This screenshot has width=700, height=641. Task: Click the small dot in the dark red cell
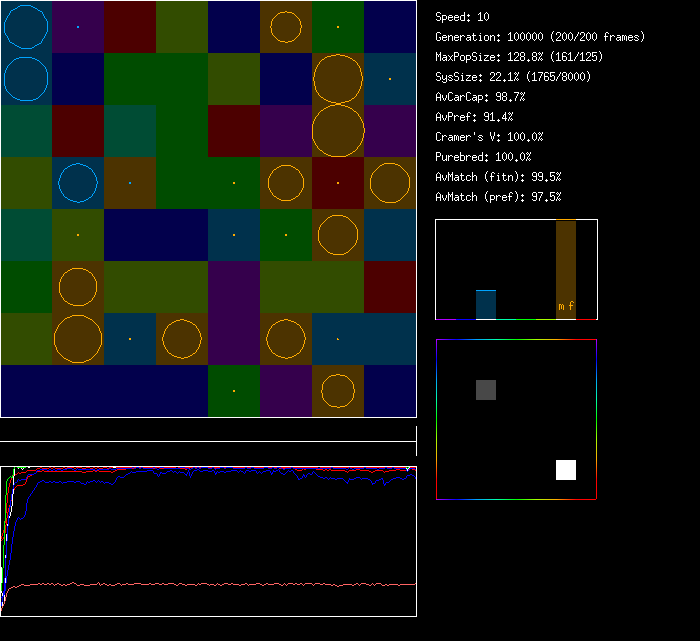tap(338, 183)
